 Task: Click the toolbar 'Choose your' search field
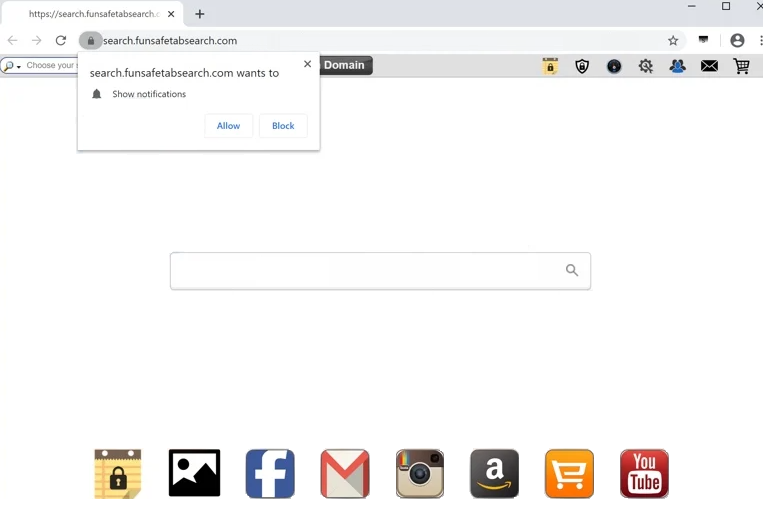(x=52, y=66)
